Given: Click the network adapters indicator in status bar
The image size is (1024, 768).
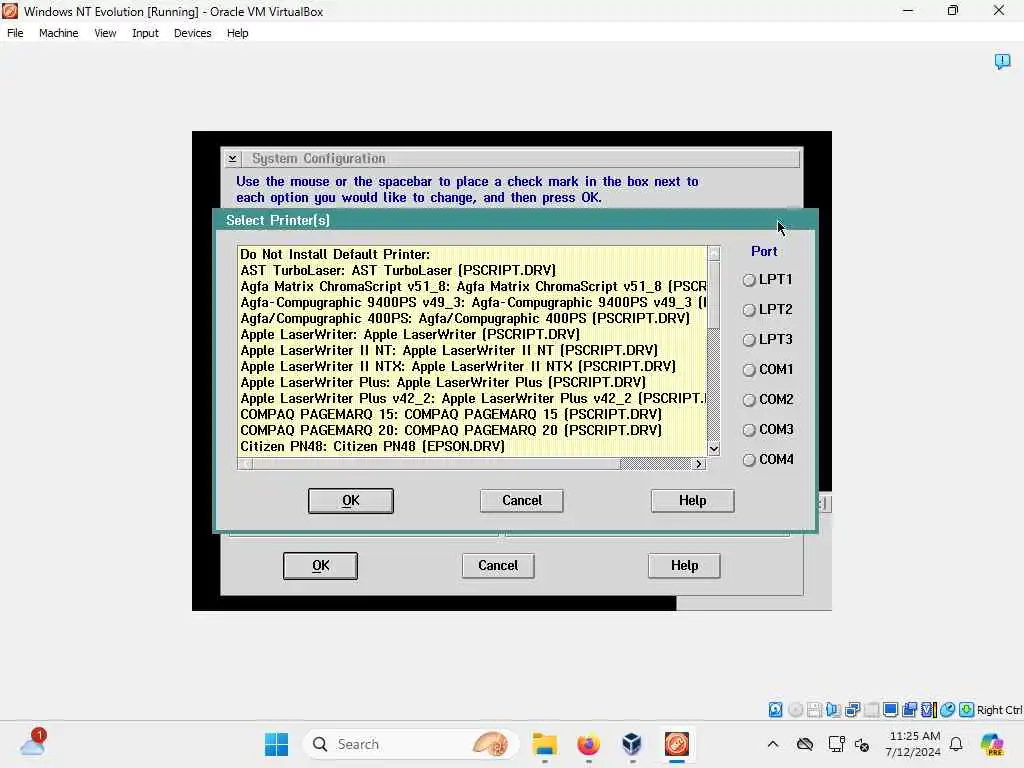Looking at the screenshot, I should (x=852, y=710).
